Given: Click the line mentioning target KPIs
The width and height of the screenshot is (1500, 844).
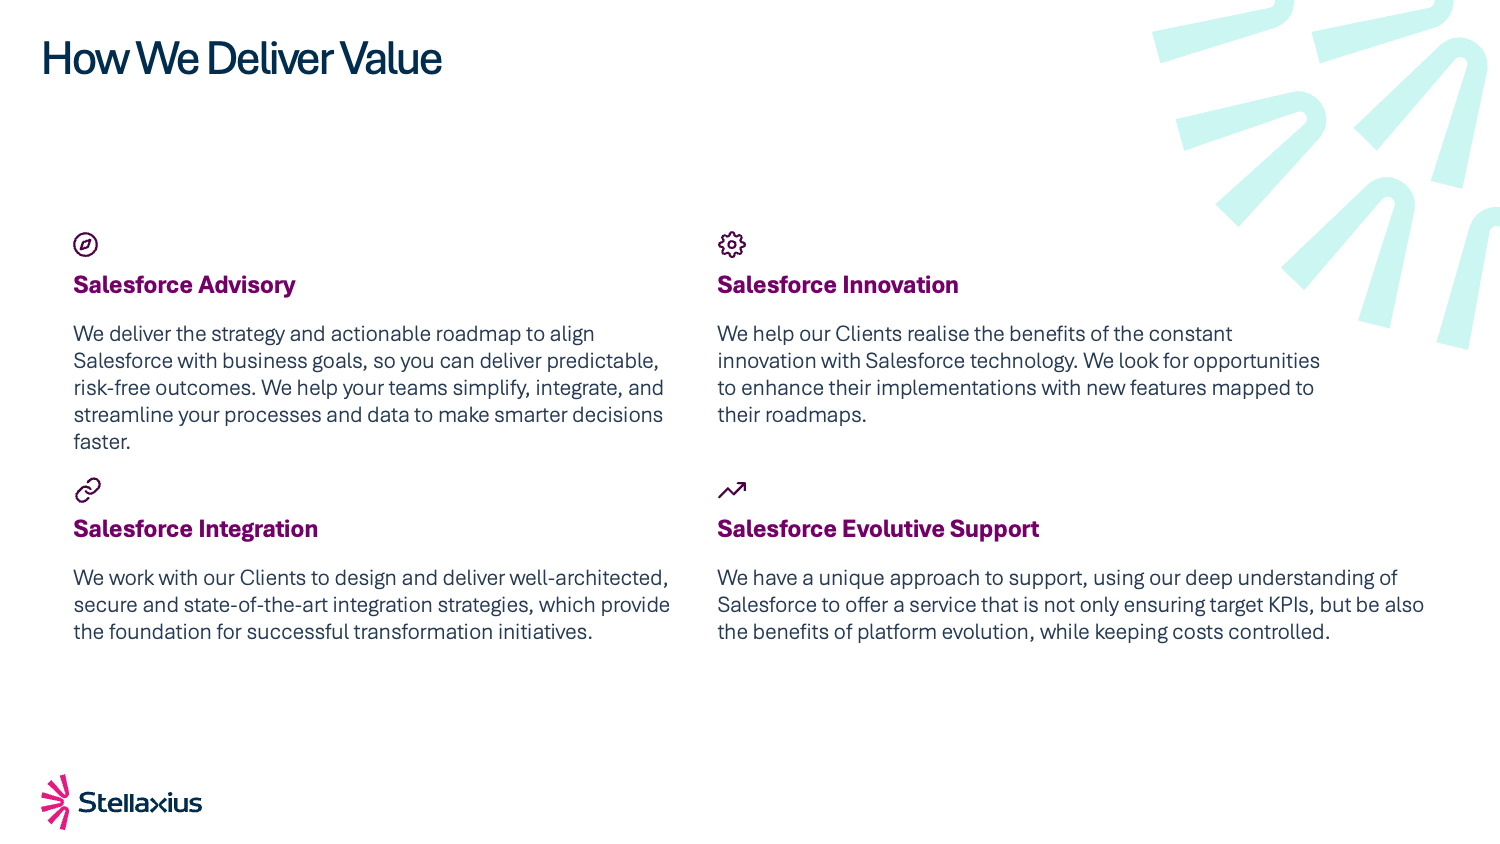Looking at the screenshot, I should pyautogui.click(x=1070, y=605).
